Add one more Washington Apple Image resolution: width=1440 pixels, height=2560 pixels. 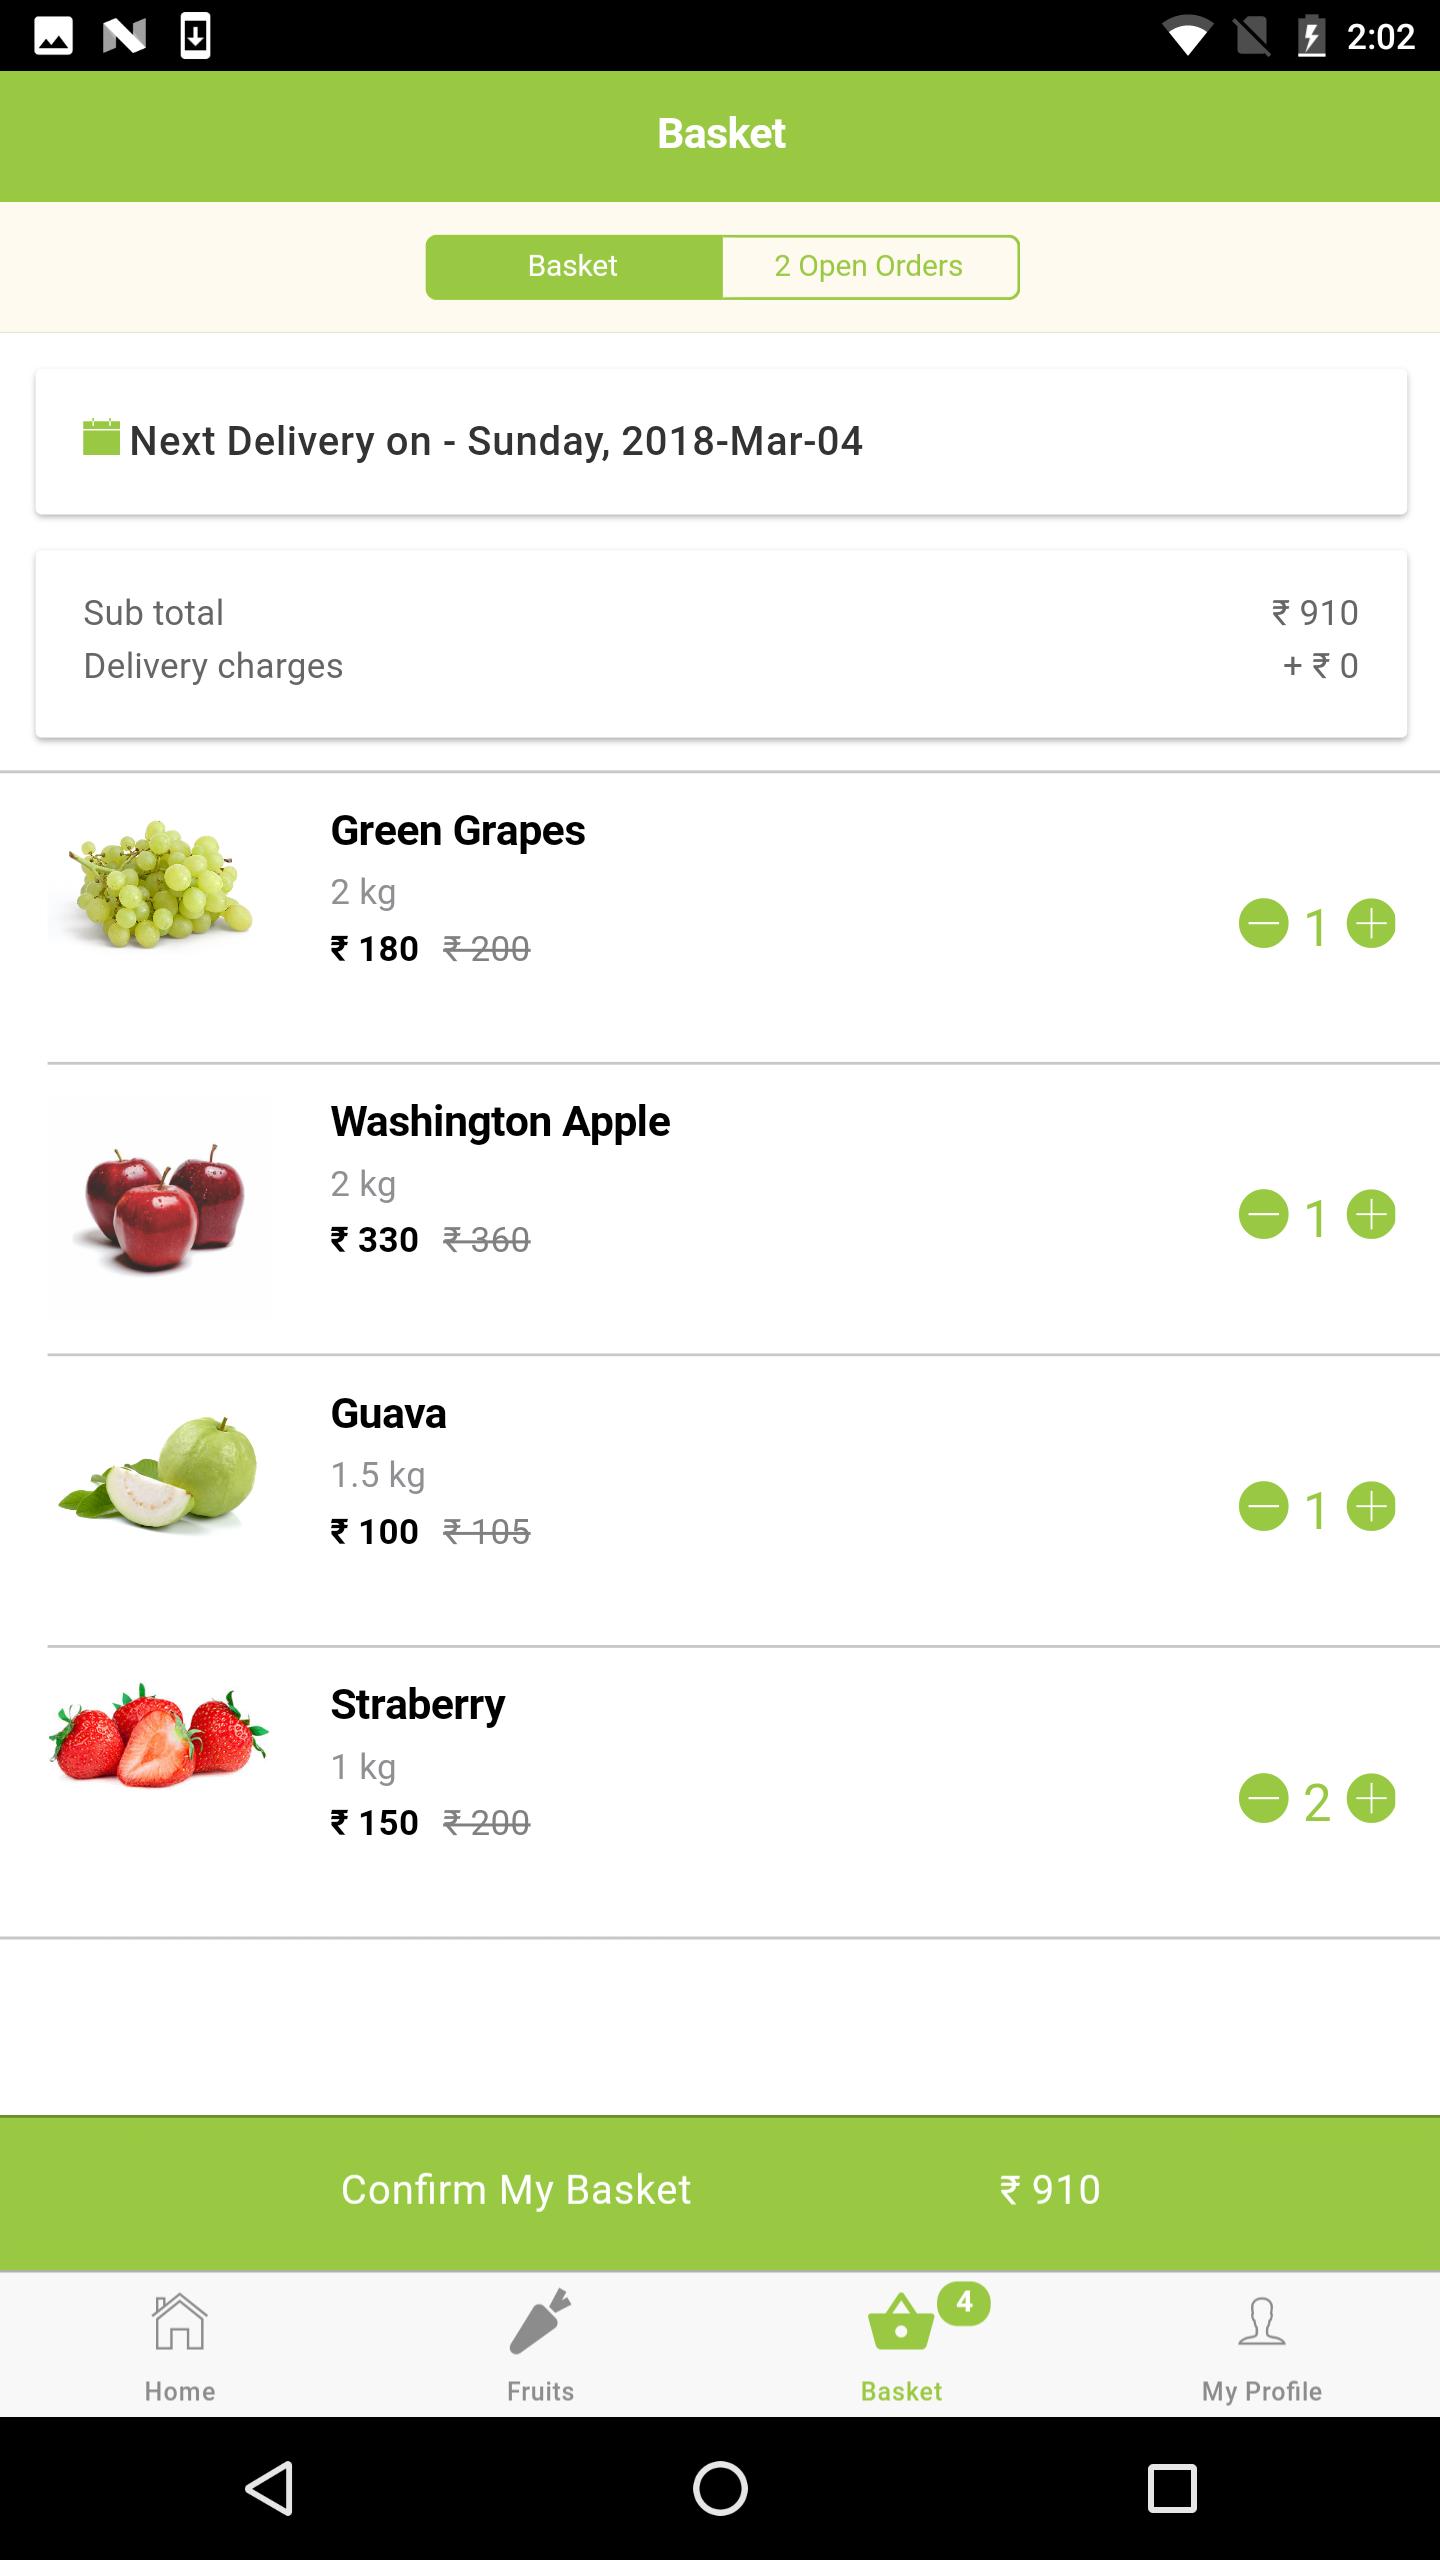pos(1371,1215)
